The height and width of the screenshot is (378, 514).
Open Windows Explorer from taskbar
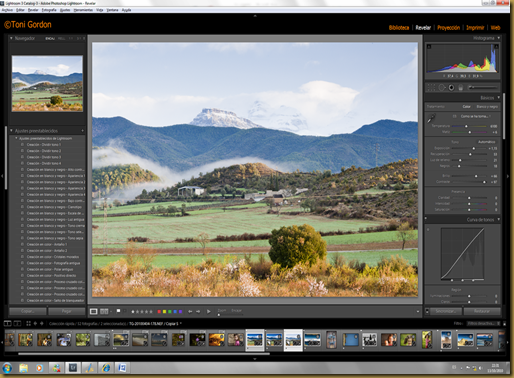point(23,368)
